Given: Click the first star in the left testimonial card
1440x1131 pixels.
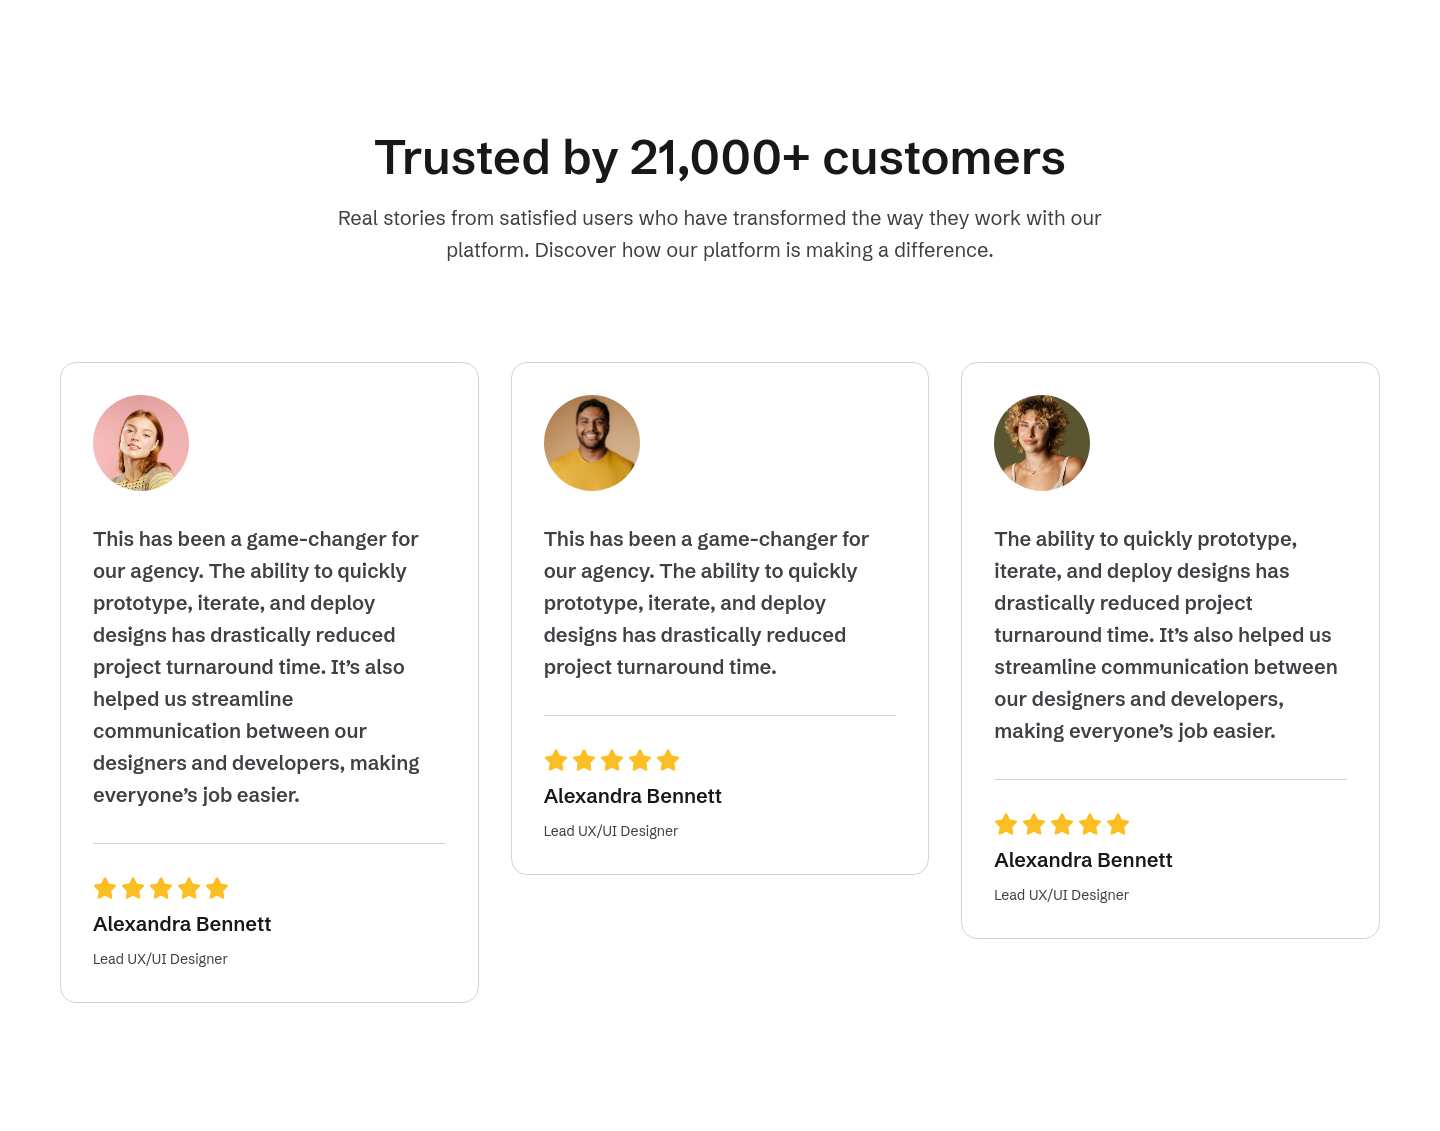Looking at the screenshot, I should [105, 888].
